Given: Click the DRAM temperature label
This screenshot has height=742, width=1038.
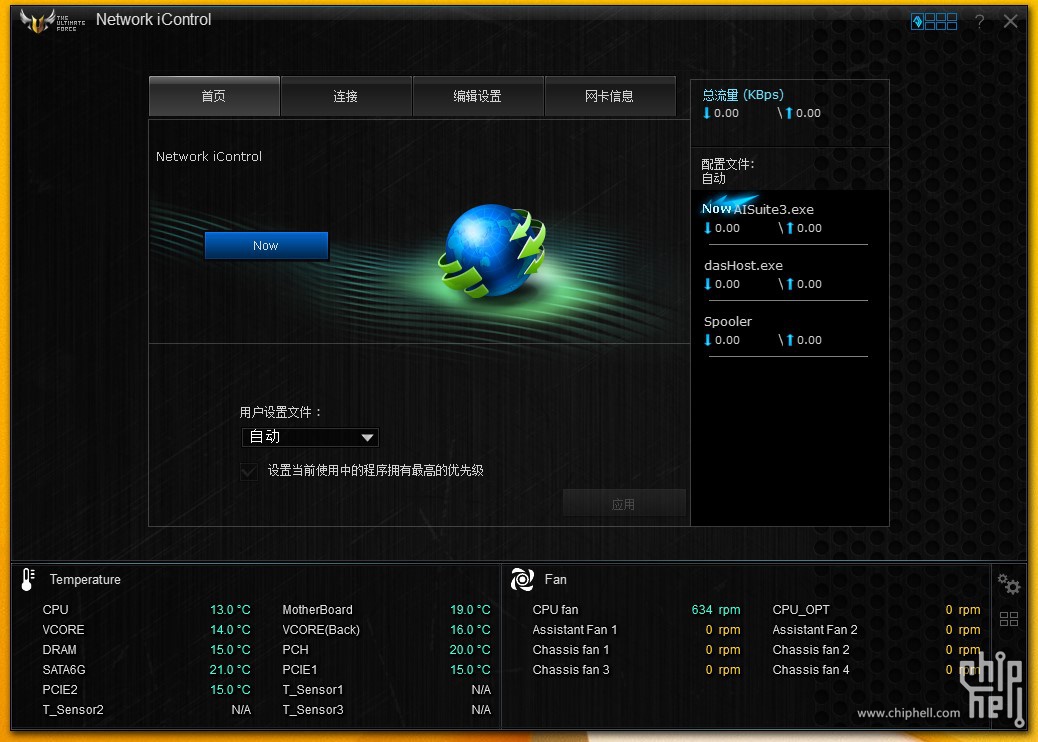Looking at the screenshot, I should [60, 650].
